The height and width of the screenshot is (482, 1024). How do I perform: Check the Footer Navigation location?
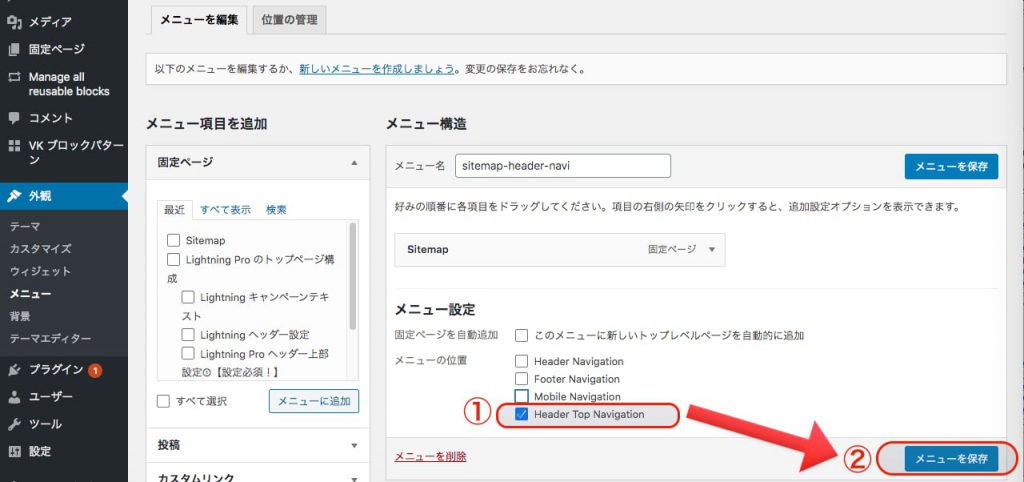[x=521, y=379]
